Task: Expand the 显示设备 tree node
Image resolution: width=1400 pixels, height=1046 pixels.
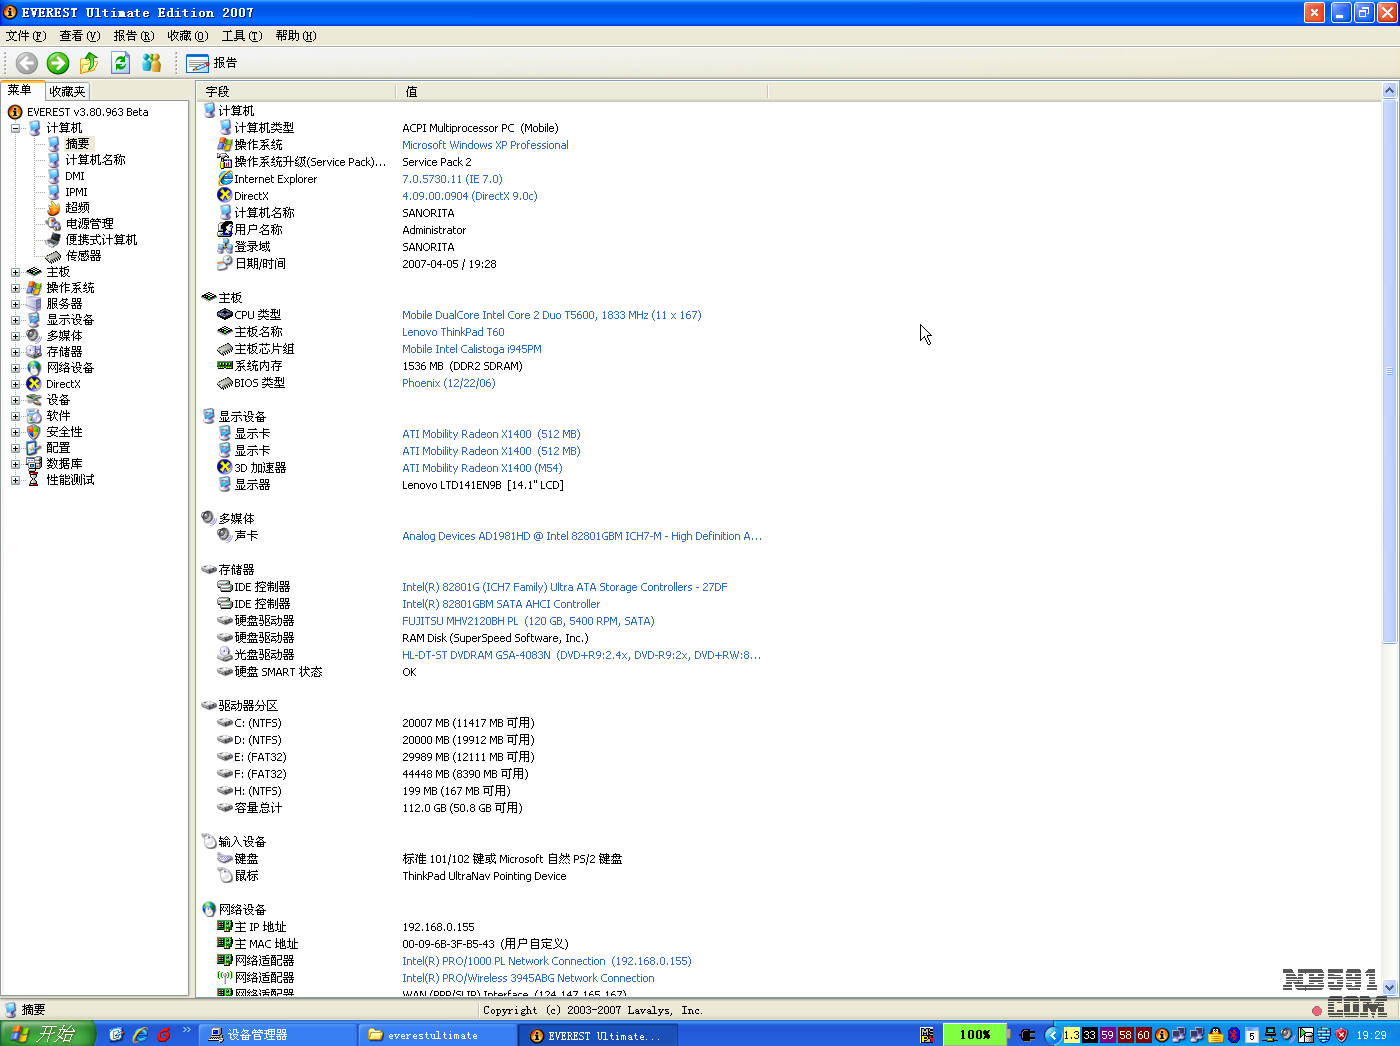Action: [x=16, y=320]
